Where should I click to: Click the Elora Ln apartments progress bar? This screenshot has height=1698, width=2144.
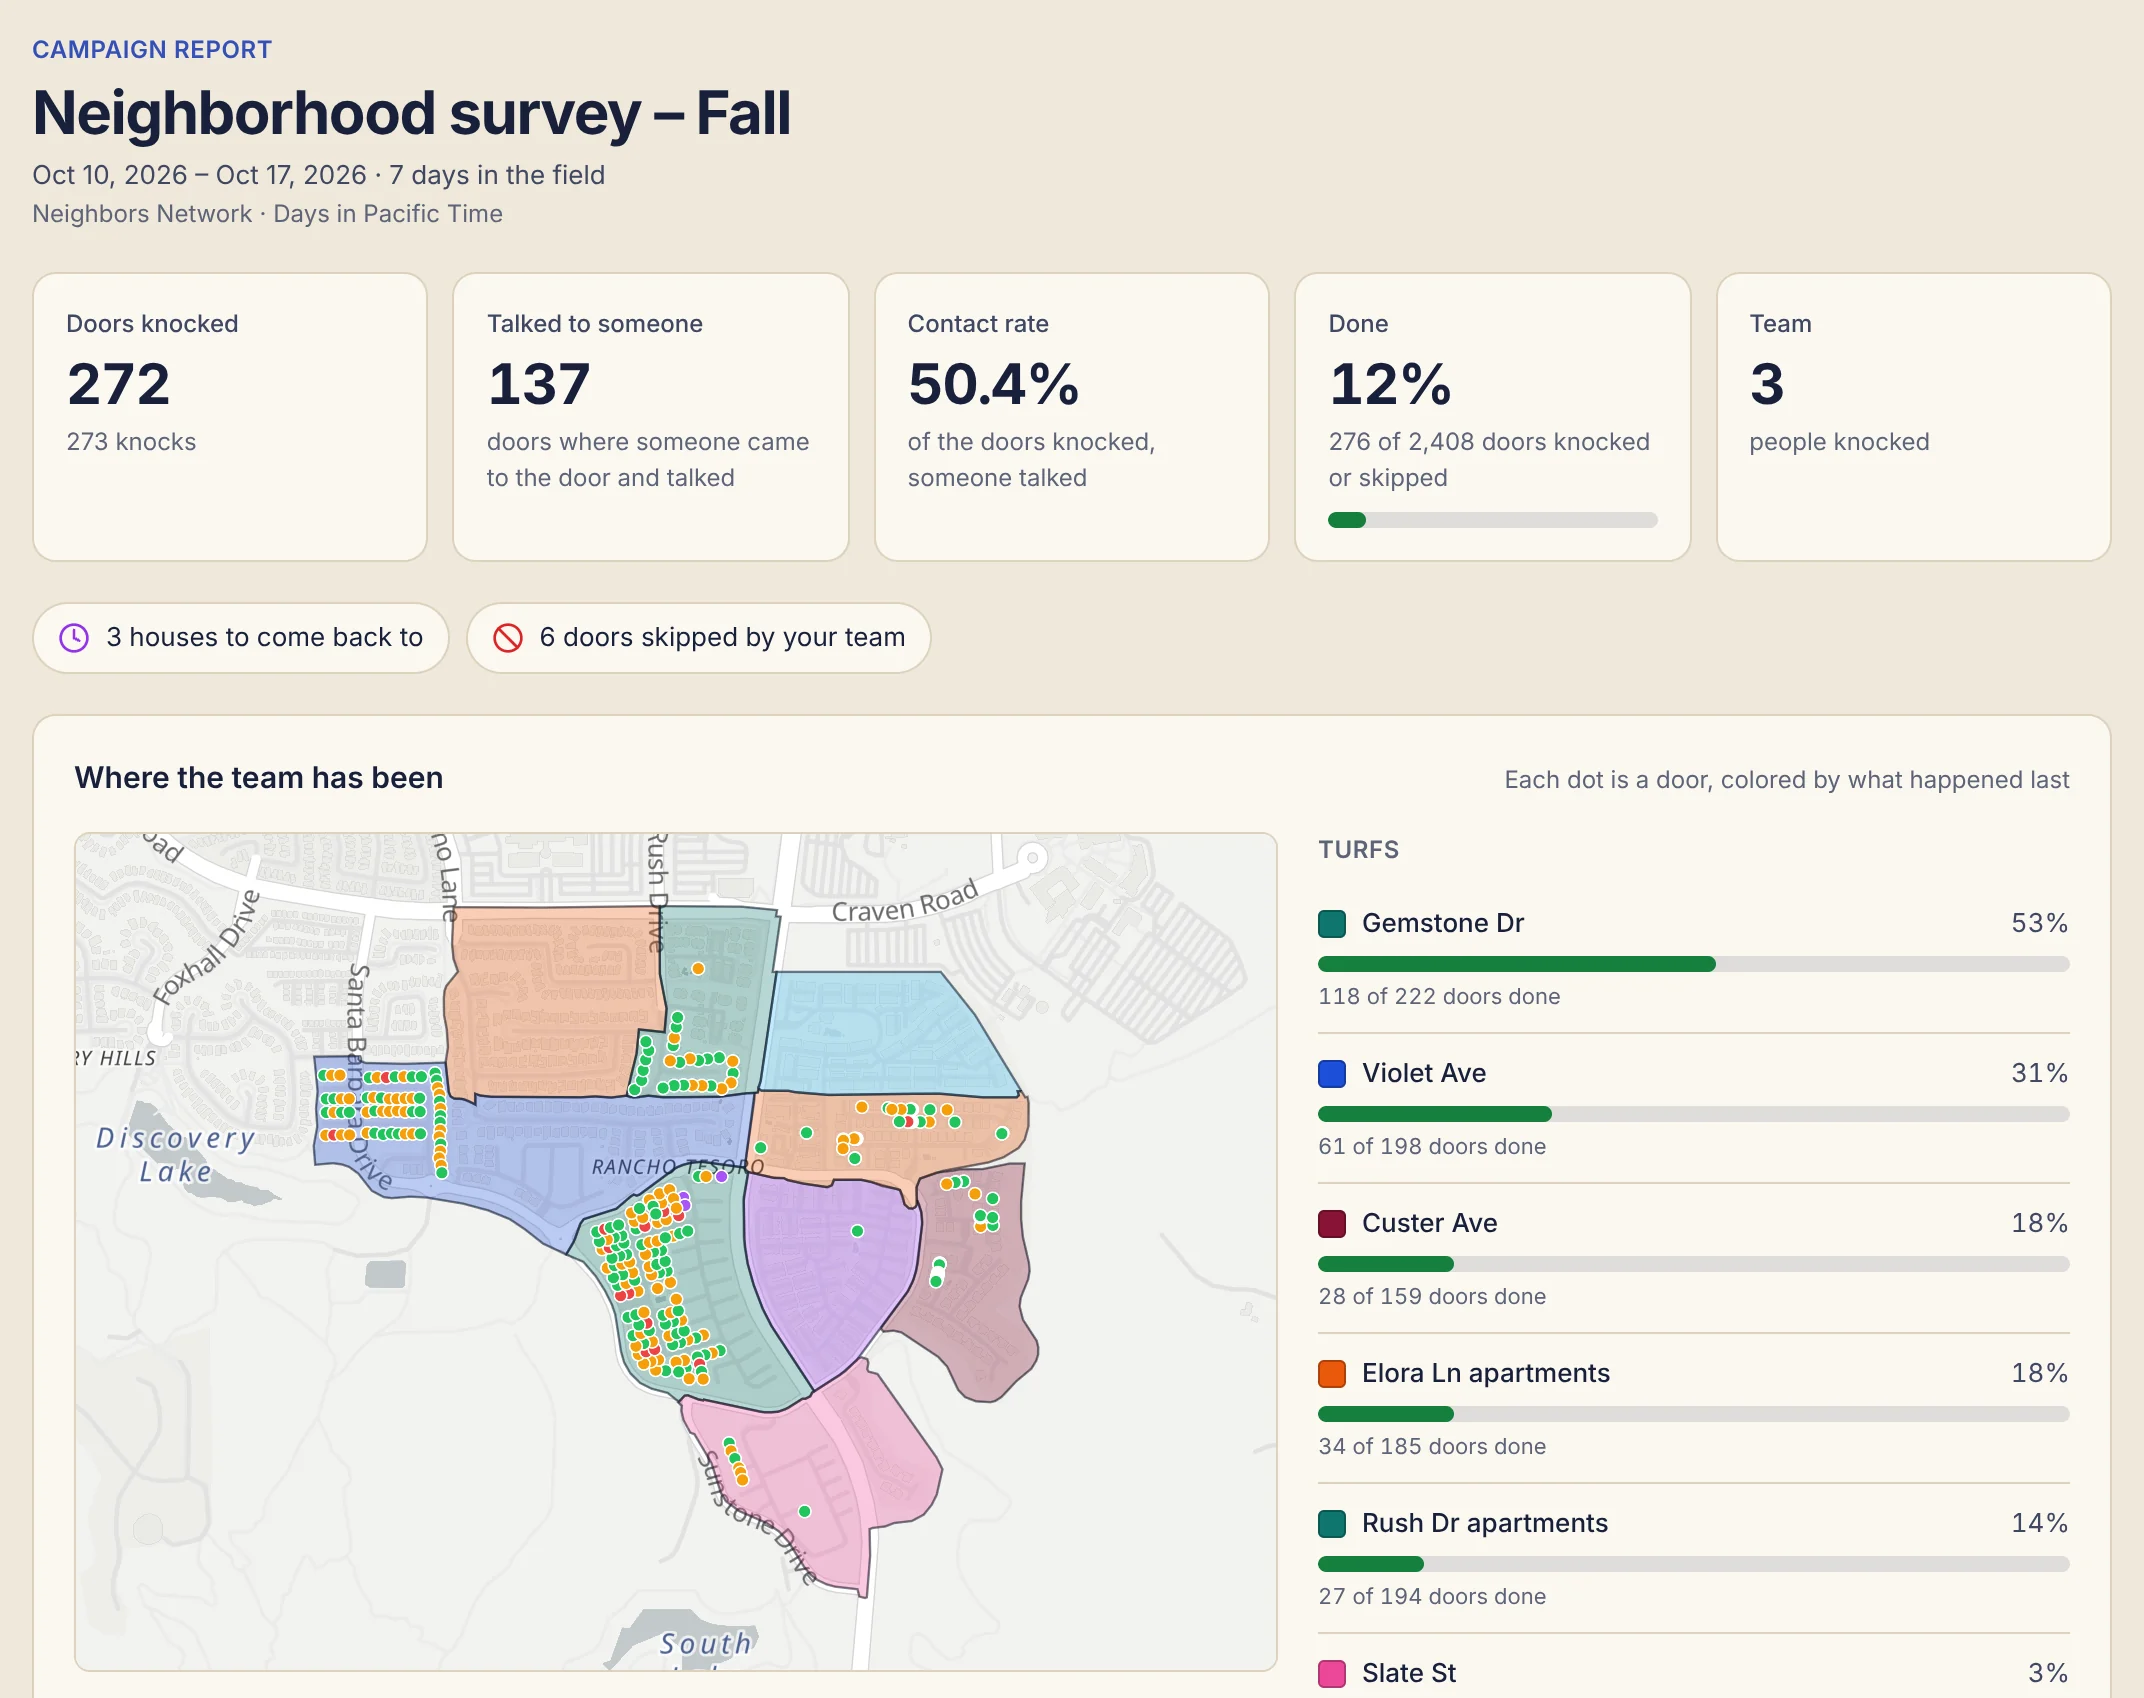click(x=1693, y=1414)
